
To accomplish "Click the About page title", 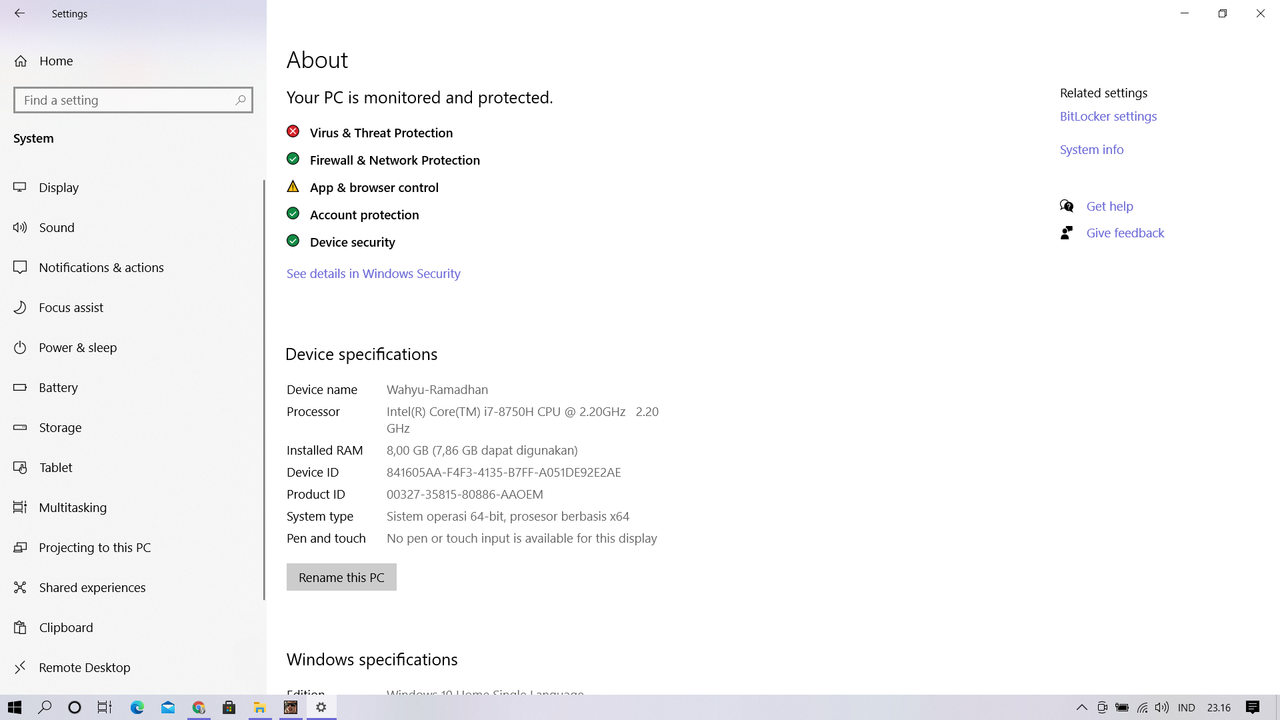I will point(317,60).
